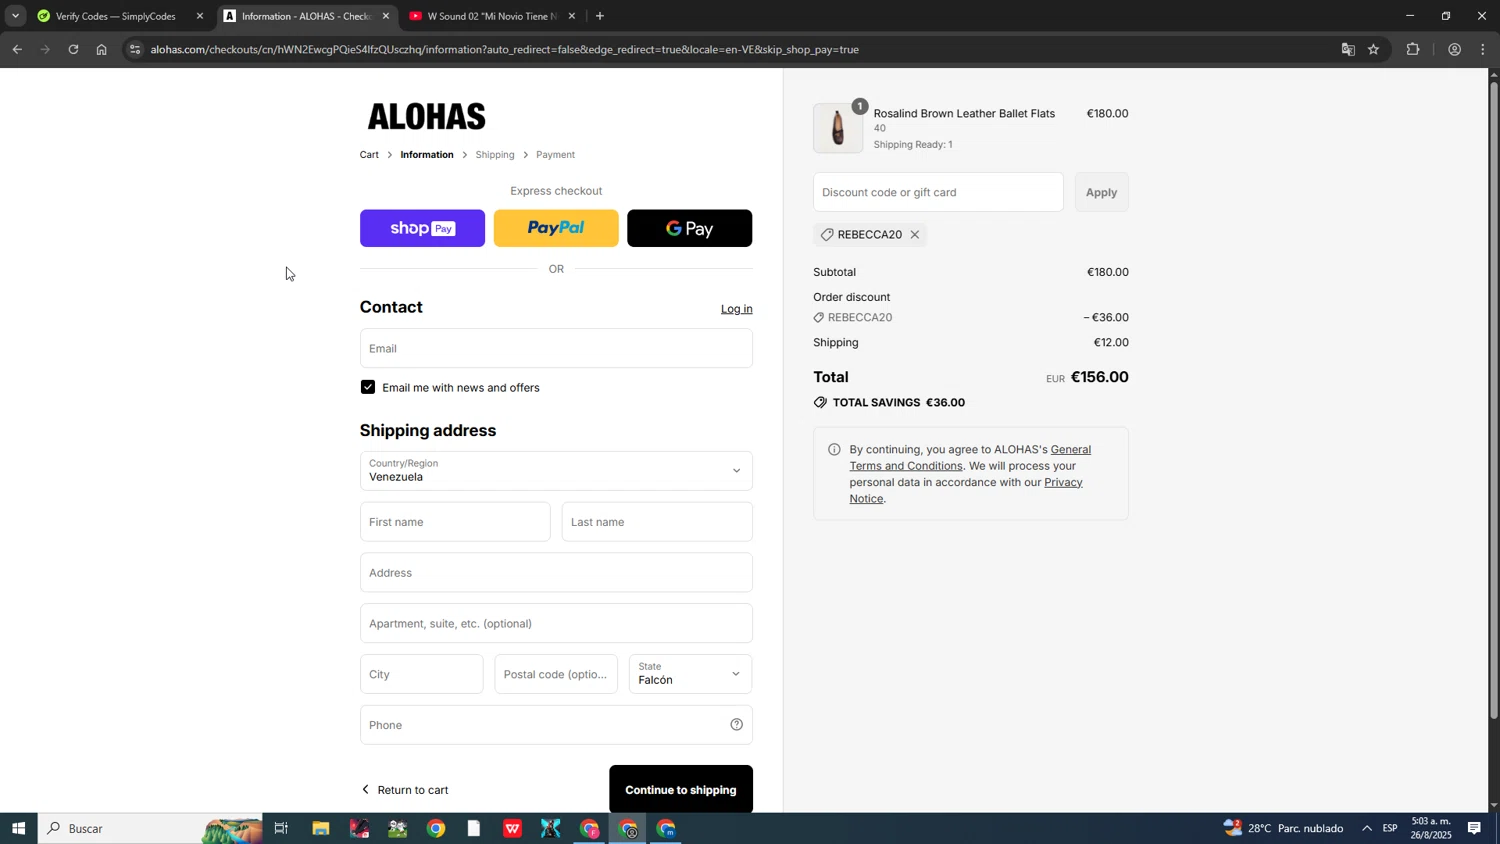Close the YouTube W Sound tab
The height and width of the screenshot is (844, 1500).
(x=572, y=16)
